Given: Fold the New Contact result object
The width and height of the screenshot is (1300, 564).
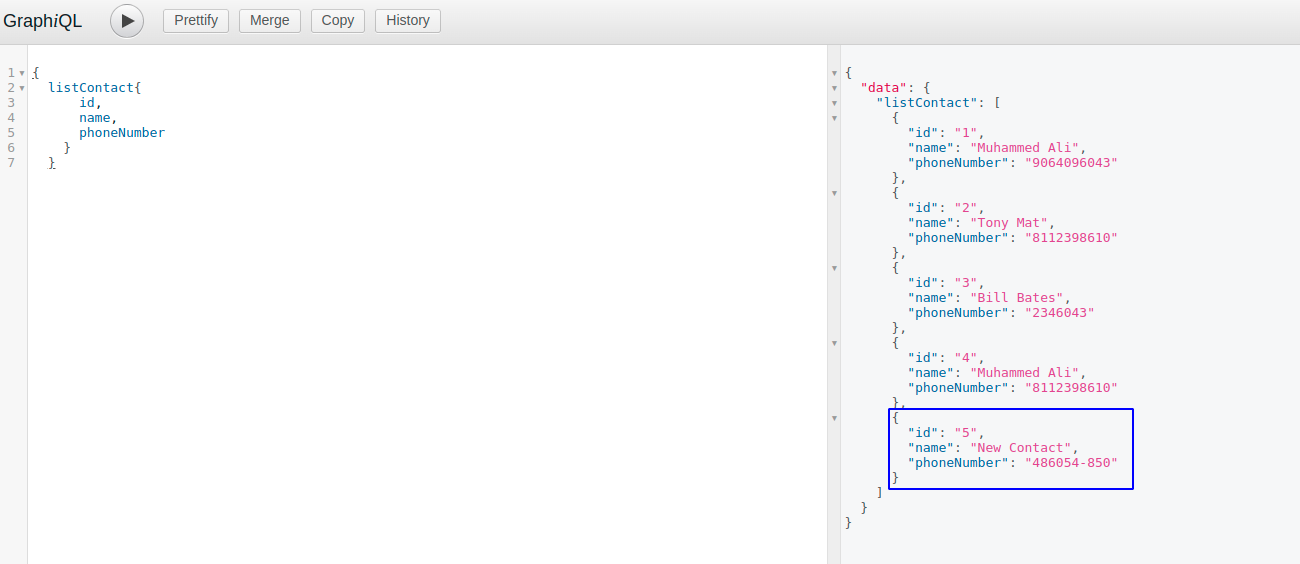Looking at the screenshot, I should pos(834,418).
